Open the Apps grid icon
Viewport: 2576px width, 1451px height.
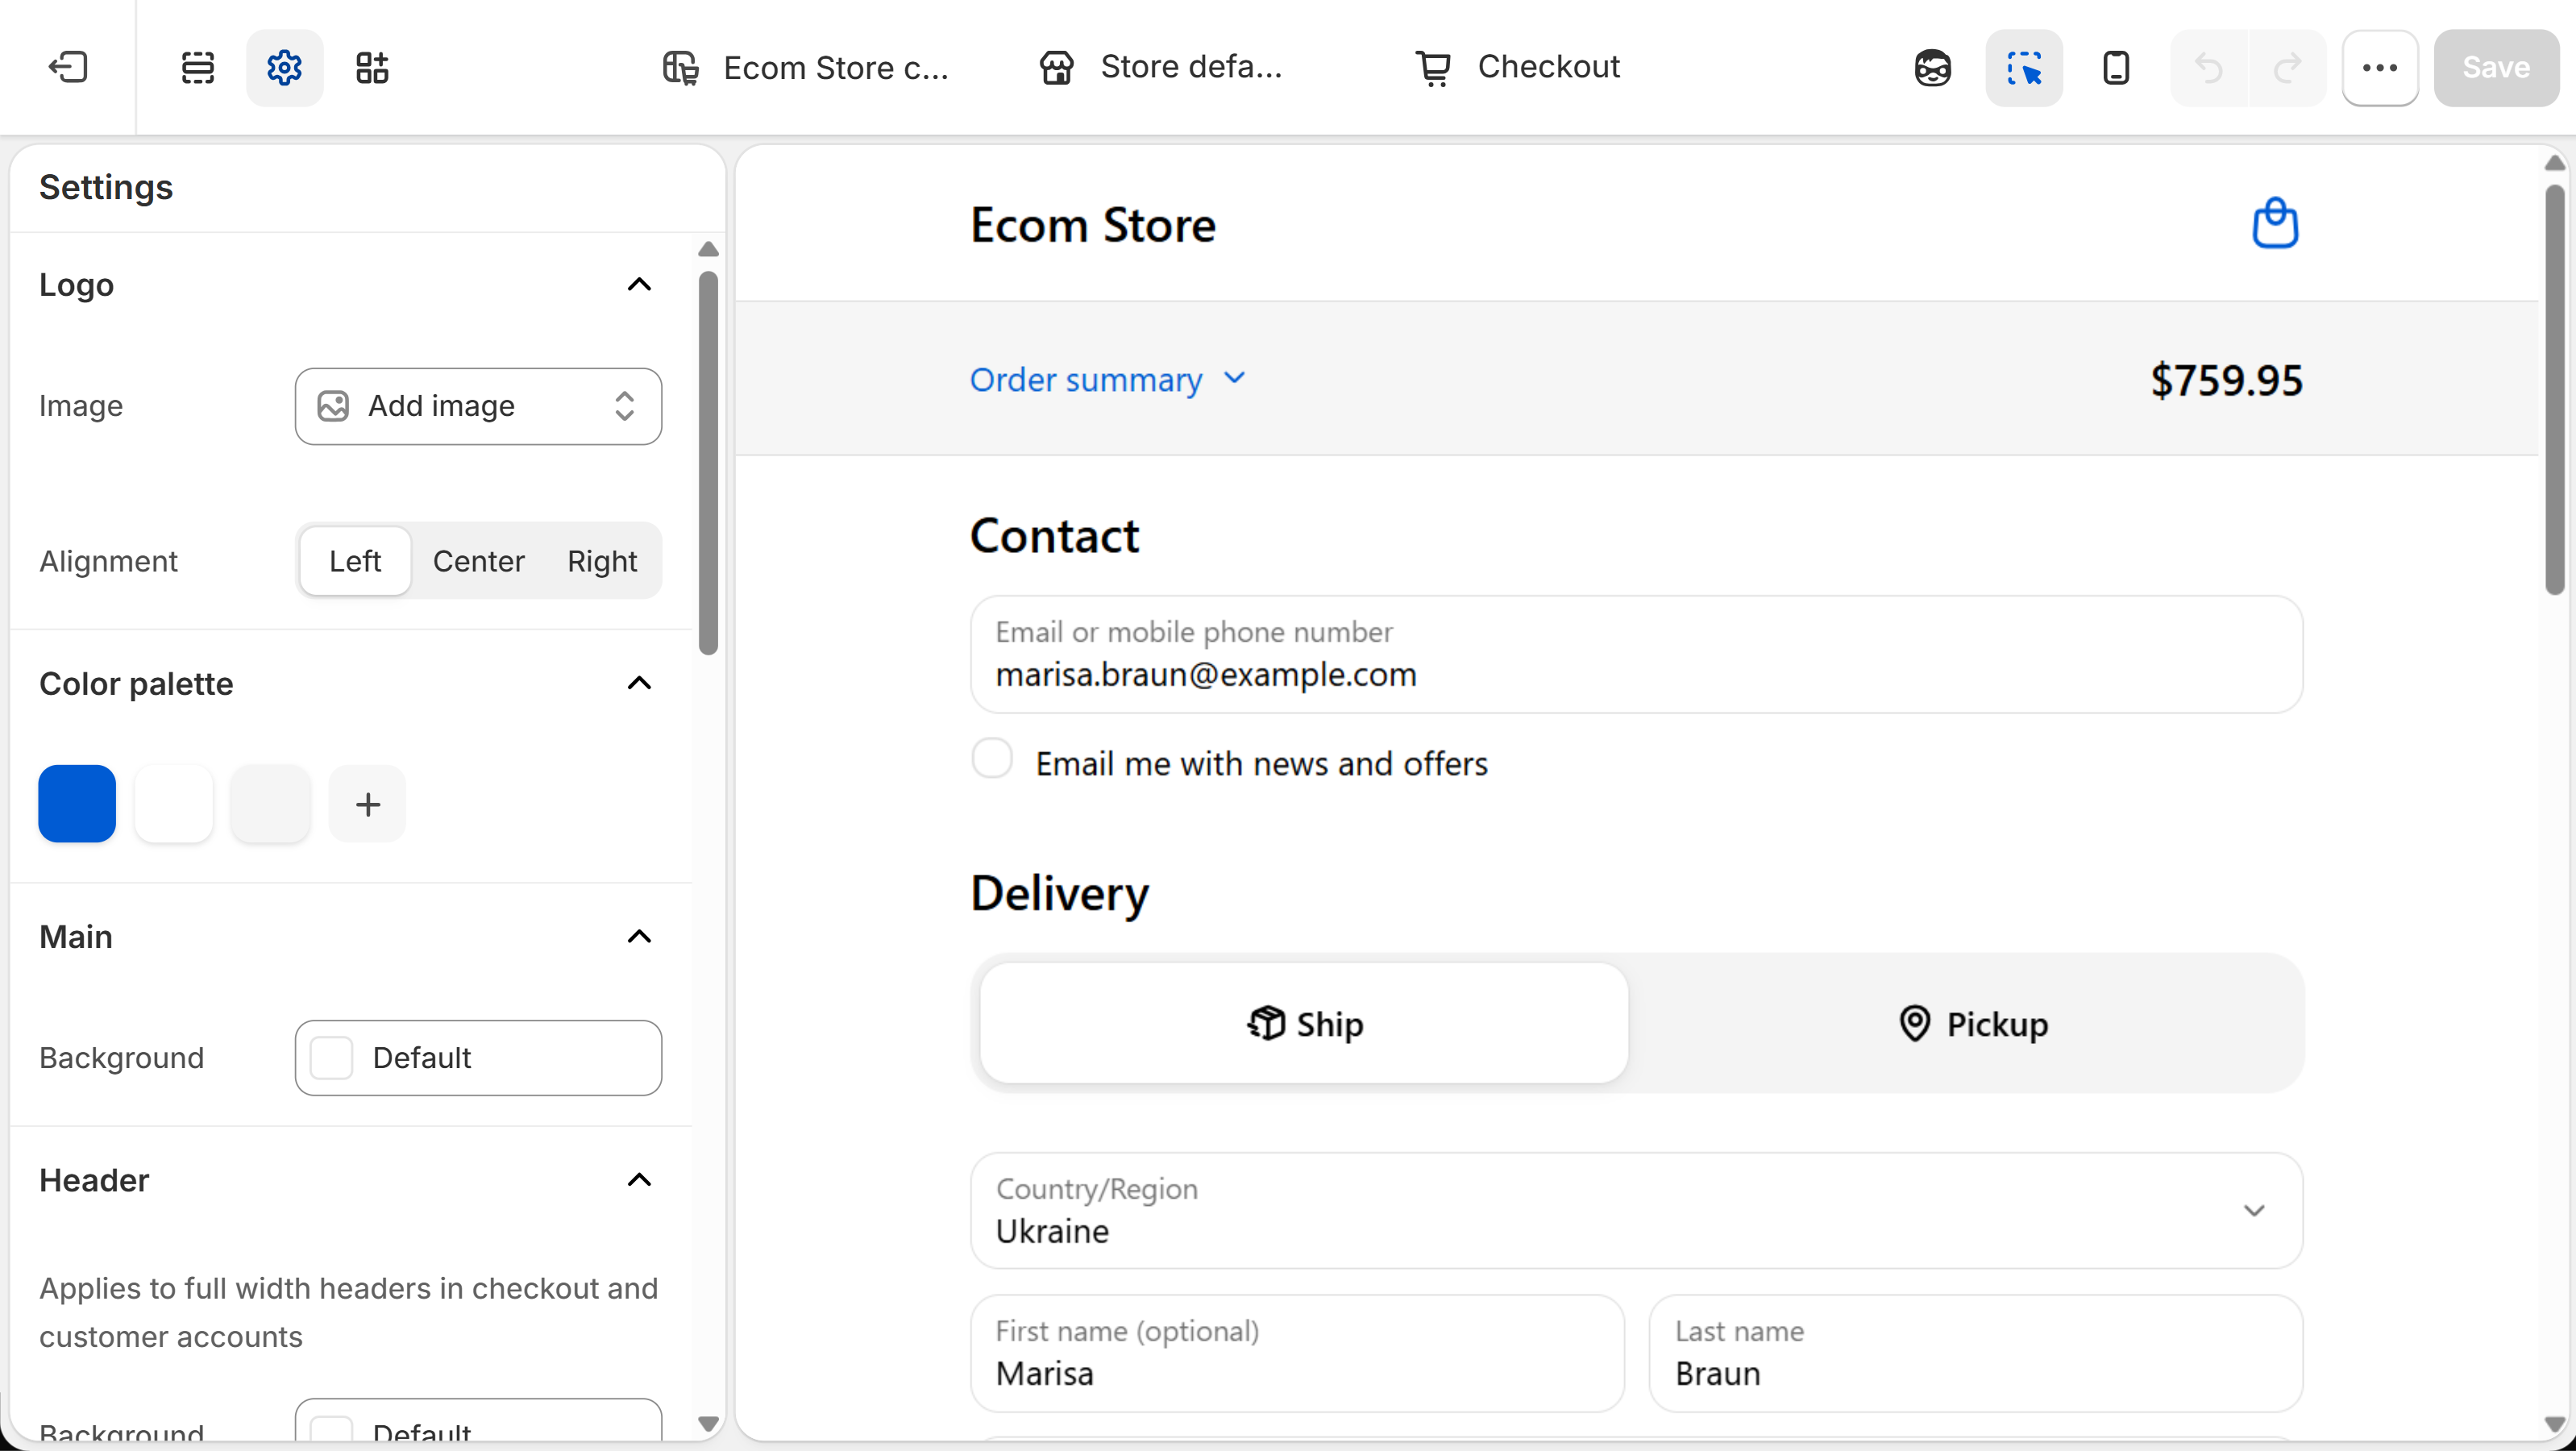372,67
